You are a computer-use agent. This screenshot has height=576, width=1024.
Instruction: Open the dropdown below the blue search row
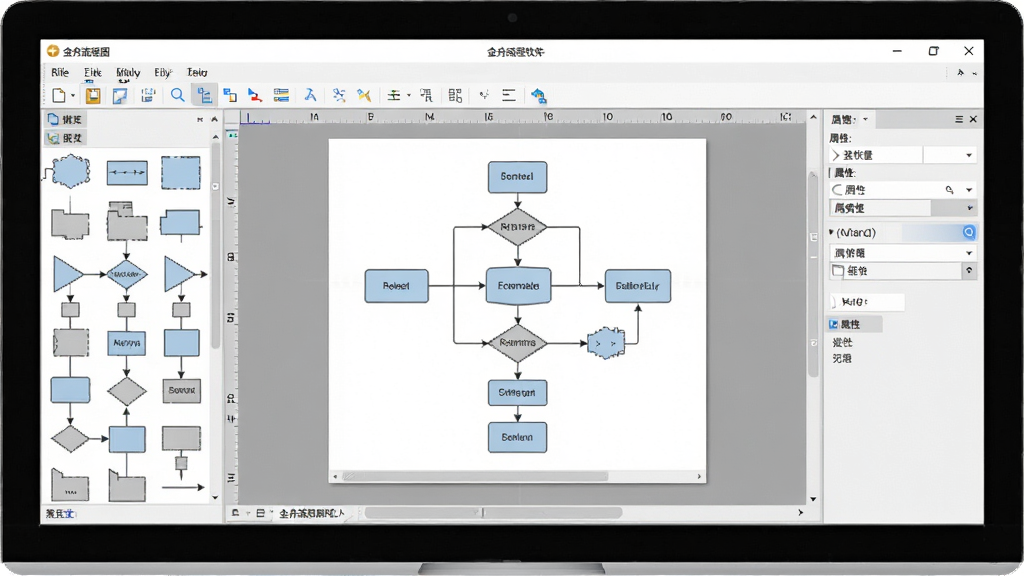(x=969, y=253)
